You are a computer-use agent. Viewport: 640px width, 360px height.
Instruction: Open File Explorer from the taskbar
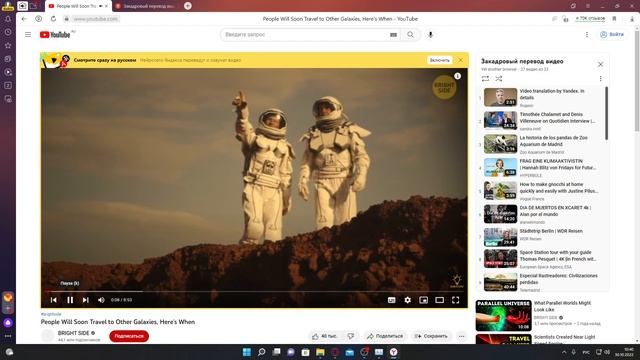coord(320,352)
